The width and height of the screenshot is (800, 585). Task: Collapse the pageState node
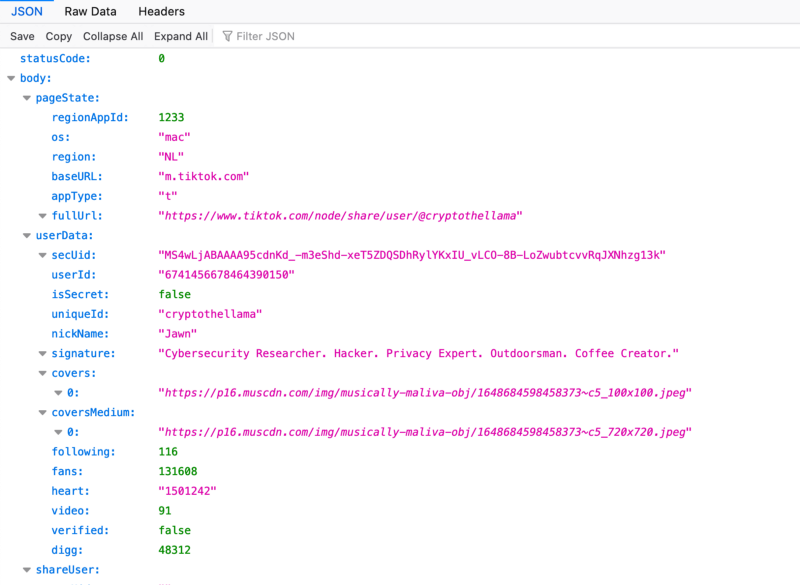point(27,98)
